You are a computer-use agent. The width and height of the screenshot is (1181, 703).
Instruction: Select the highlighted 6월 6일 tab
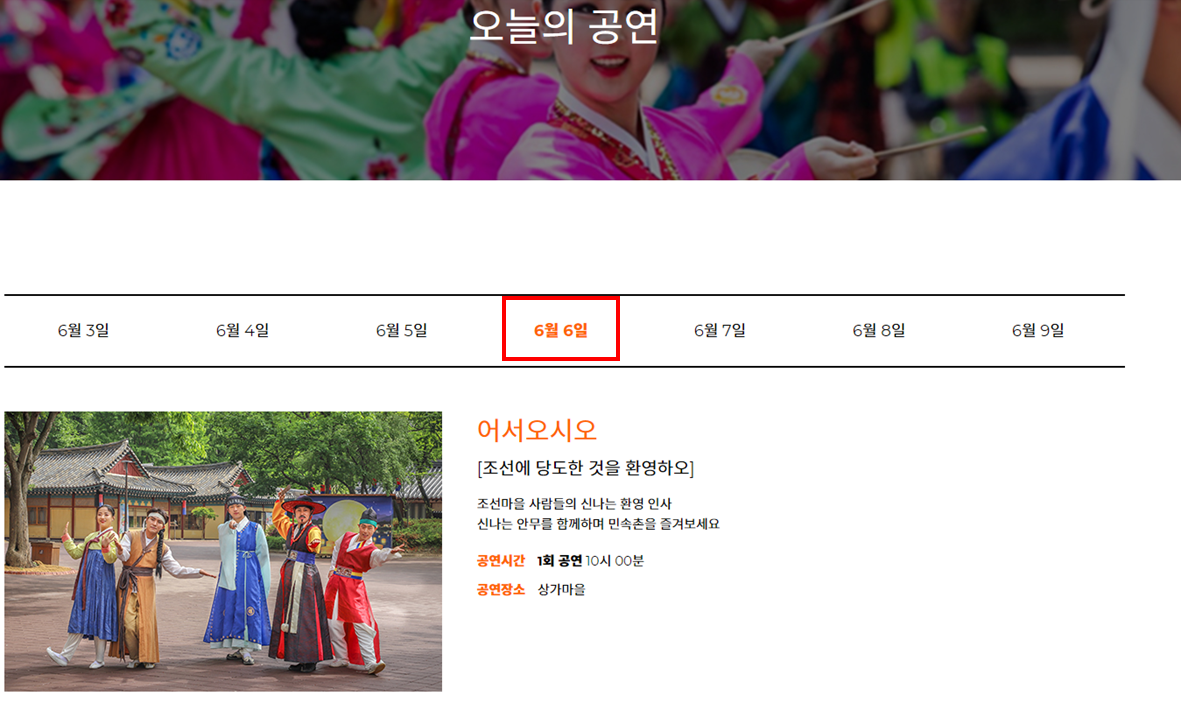click(560, 330)
